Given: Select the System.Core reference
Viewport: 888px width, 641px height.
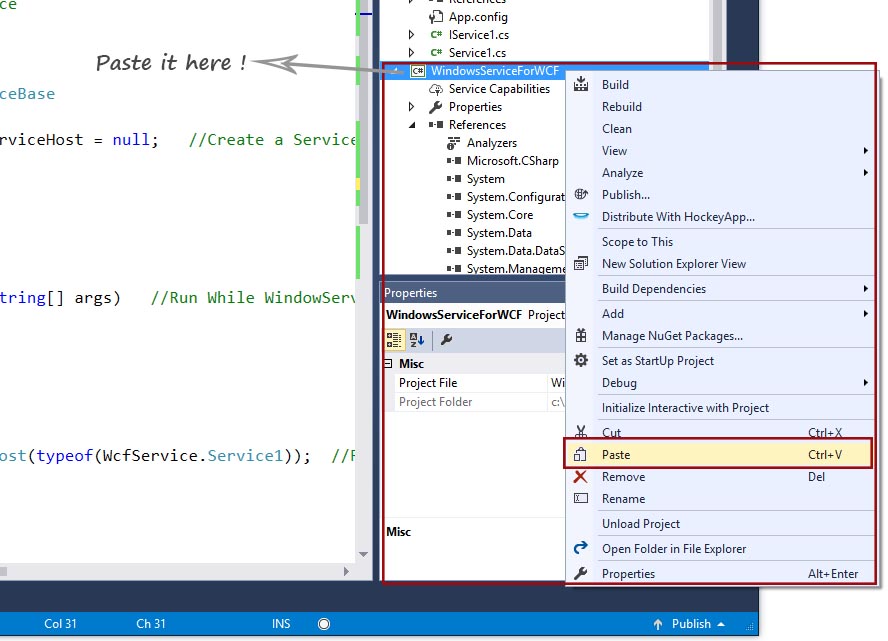Looking at the screenshot, I should [500, 215].
